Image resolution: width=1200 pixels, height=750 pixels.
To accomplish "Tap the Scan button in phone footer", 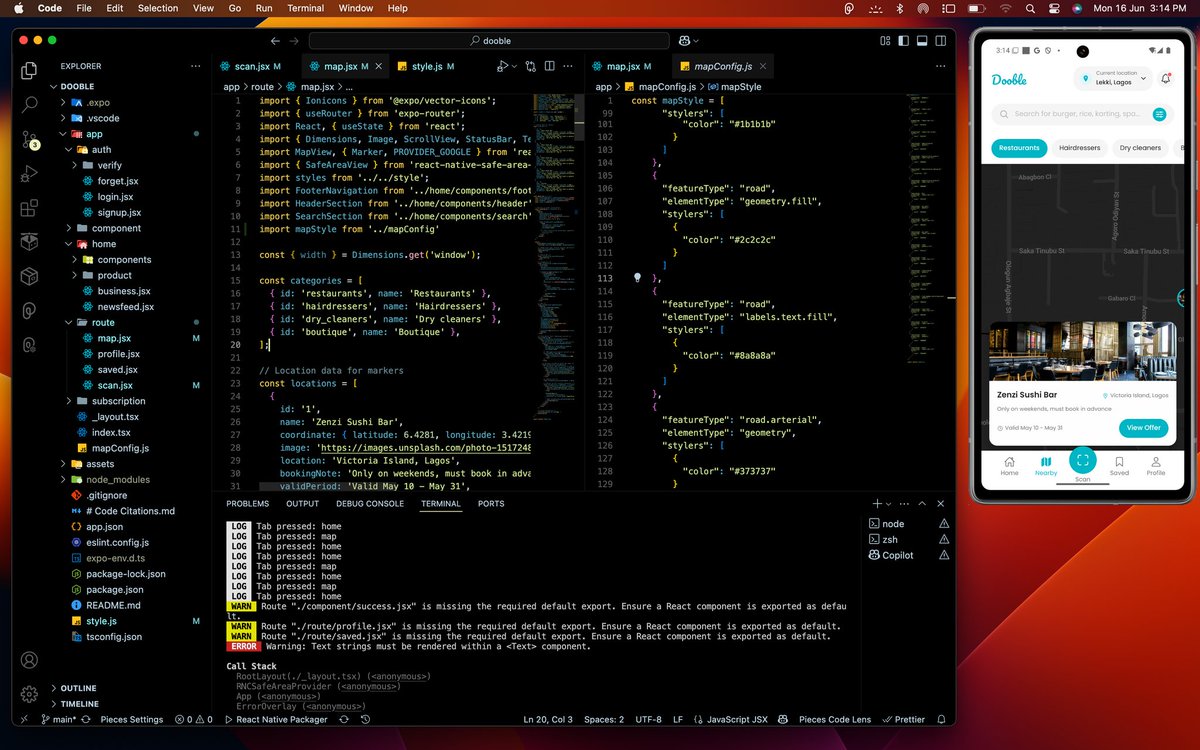I will pyautogui.click(x=1083, y=461).
